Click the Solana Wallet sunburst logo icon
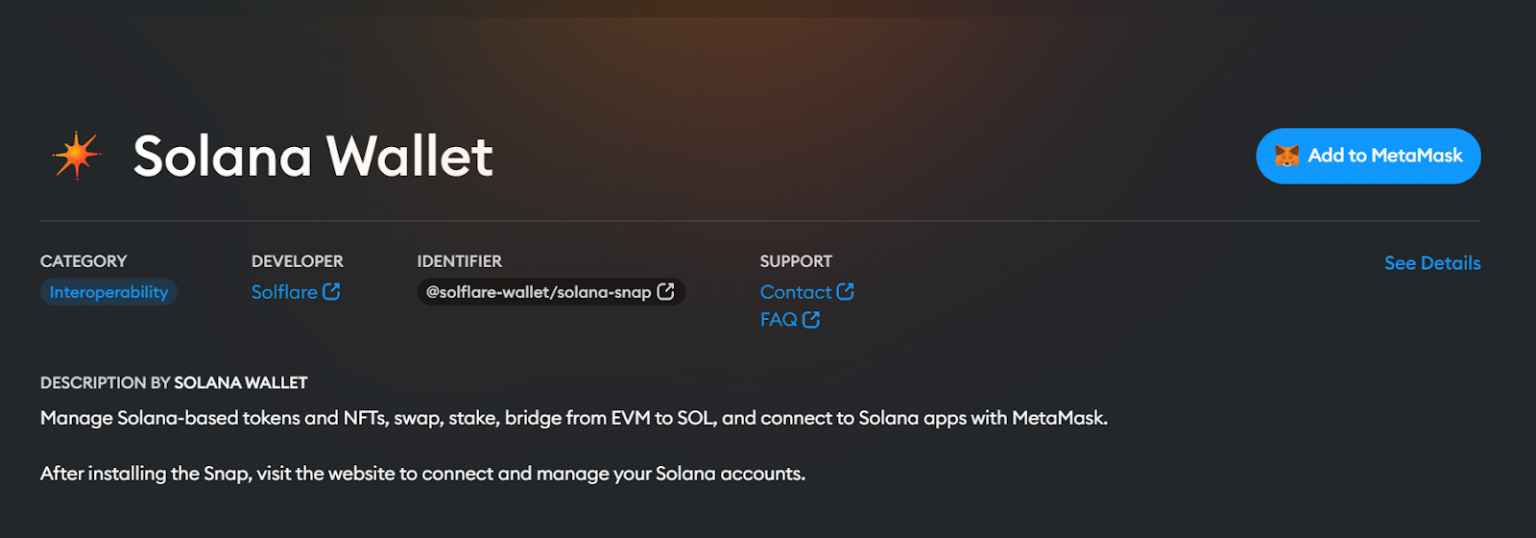The height and width of the screenshot is (538, 1536). point(77,156)
